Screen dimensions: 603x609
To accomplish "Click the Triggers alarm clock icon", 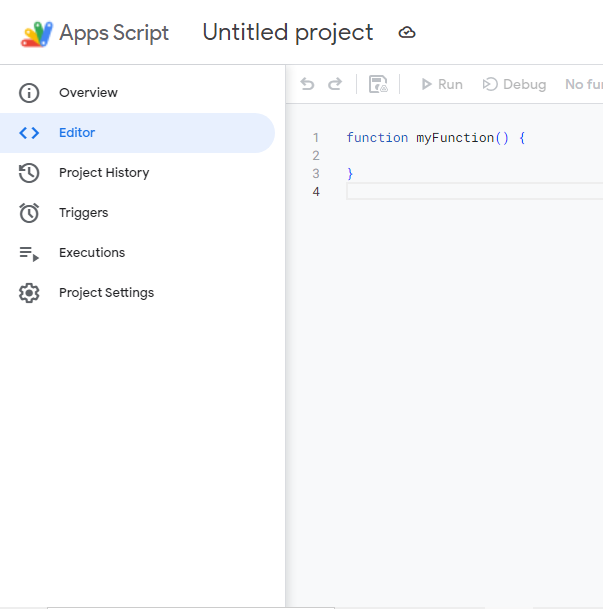I will click(29, 213).
